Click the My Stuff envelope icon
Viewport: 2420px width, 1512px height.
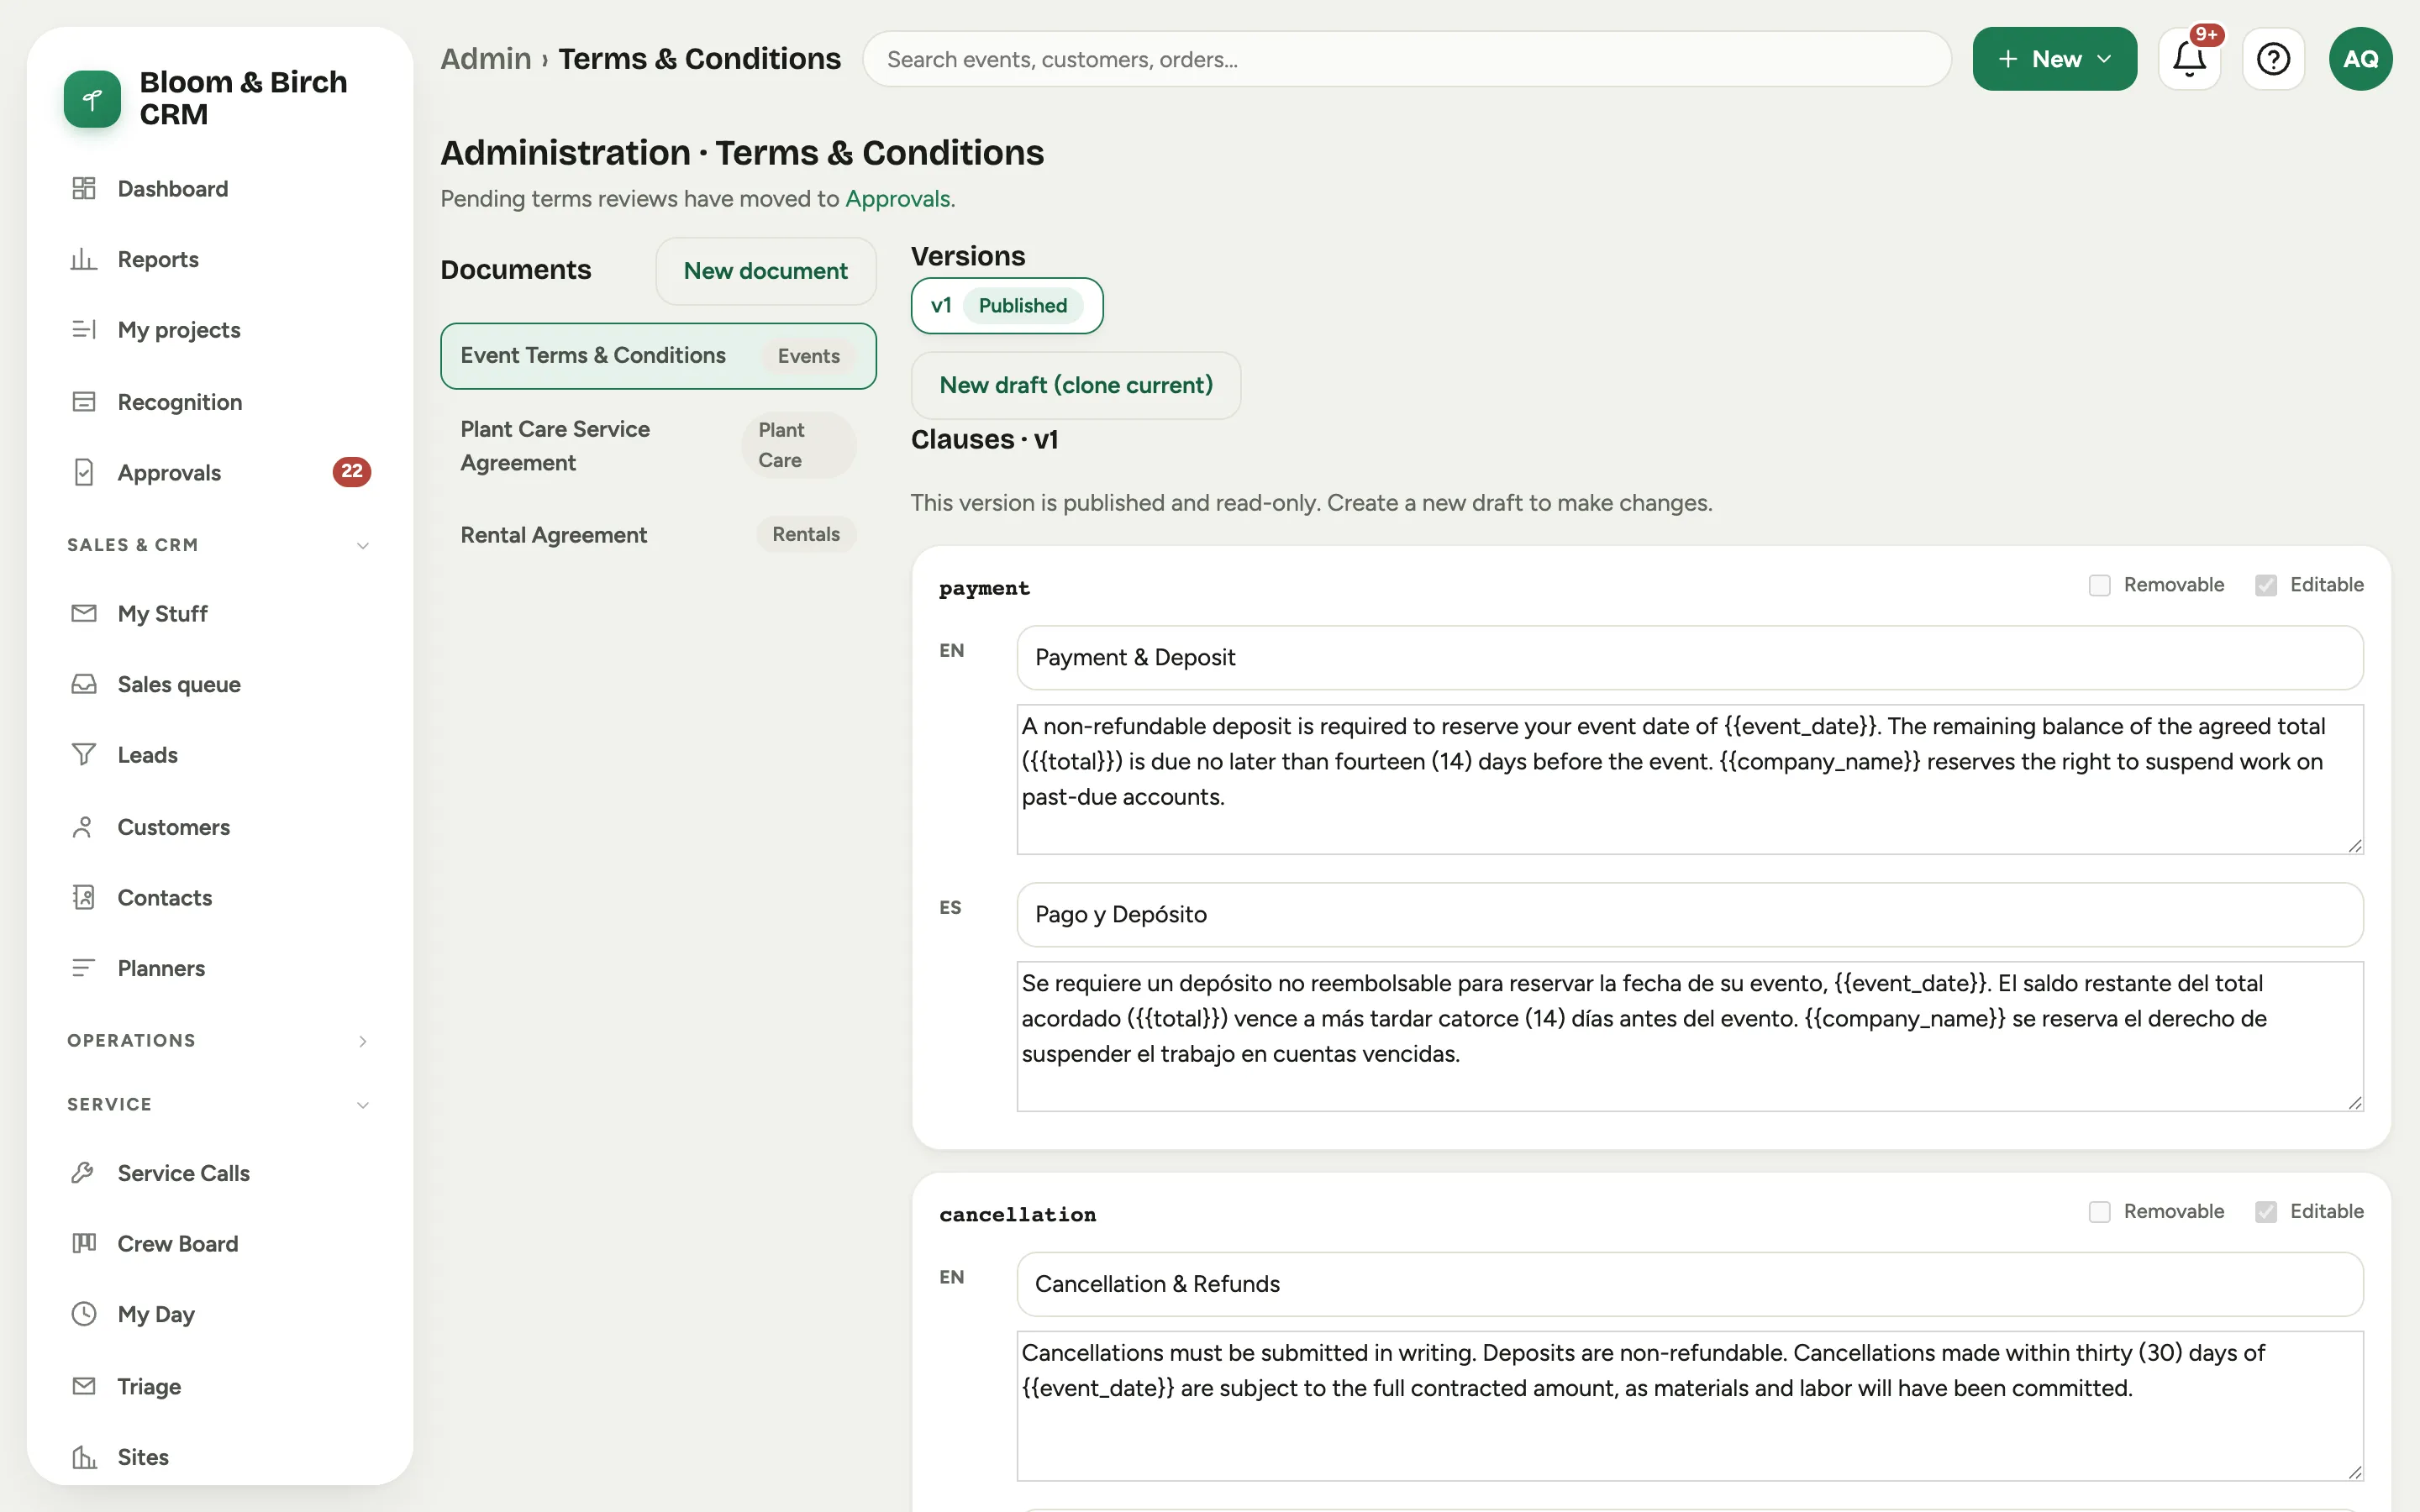[x=84, y=613]
